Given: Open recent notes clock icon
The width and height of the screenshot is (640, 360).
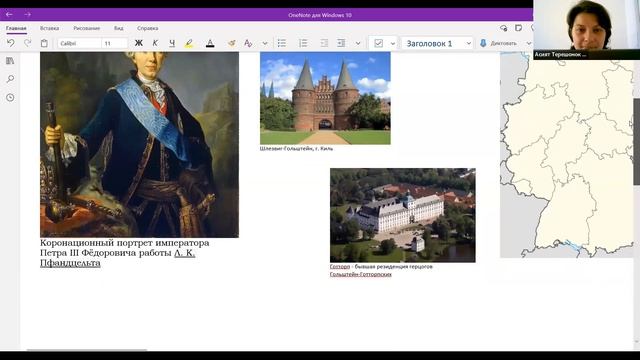Looking at the screenshot, I should coord(10,98).
